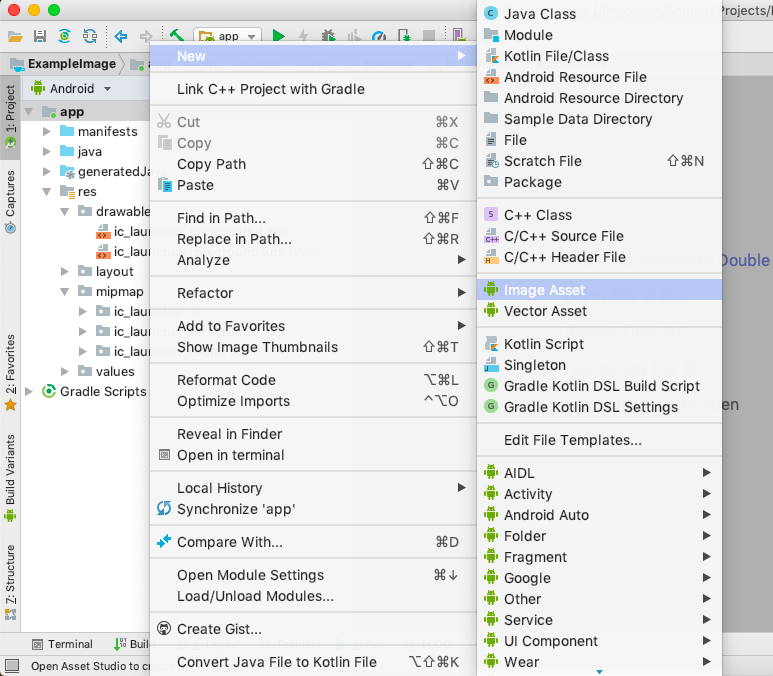Select Copy Path menu entry
773x676 pixels.
click(x=313, y=164)
